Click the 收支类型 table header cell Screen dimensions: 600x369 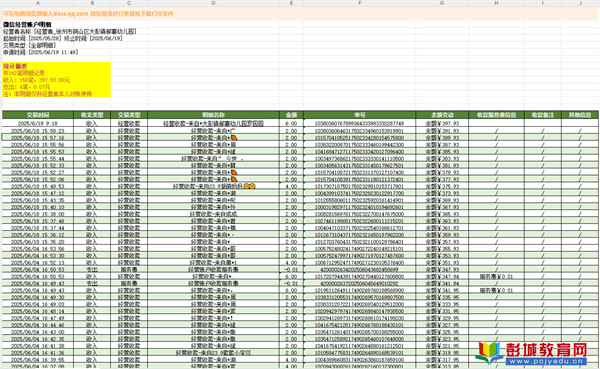[x=92, y=115]
